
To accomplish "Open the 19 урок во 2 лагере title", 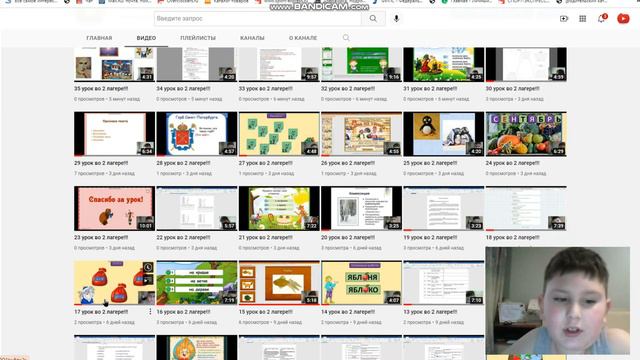I will [430, 237].
